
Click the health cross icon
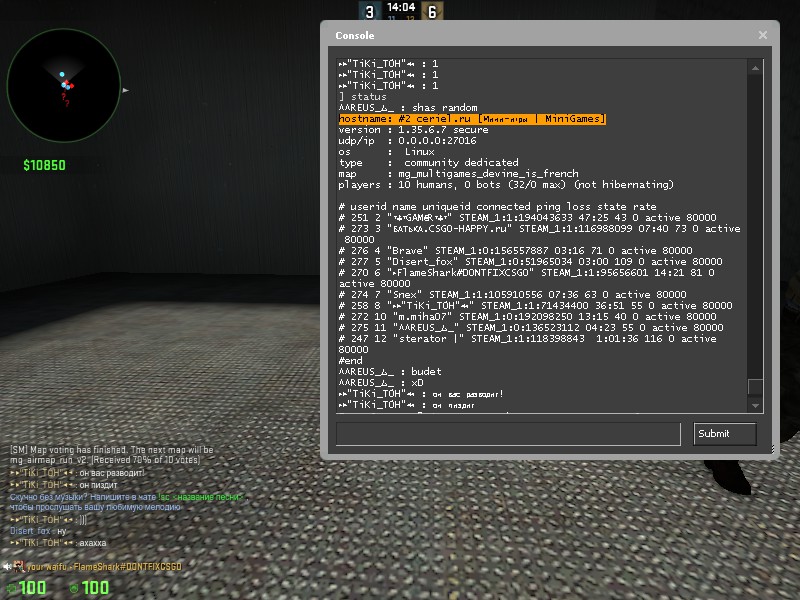click(11, 588)
